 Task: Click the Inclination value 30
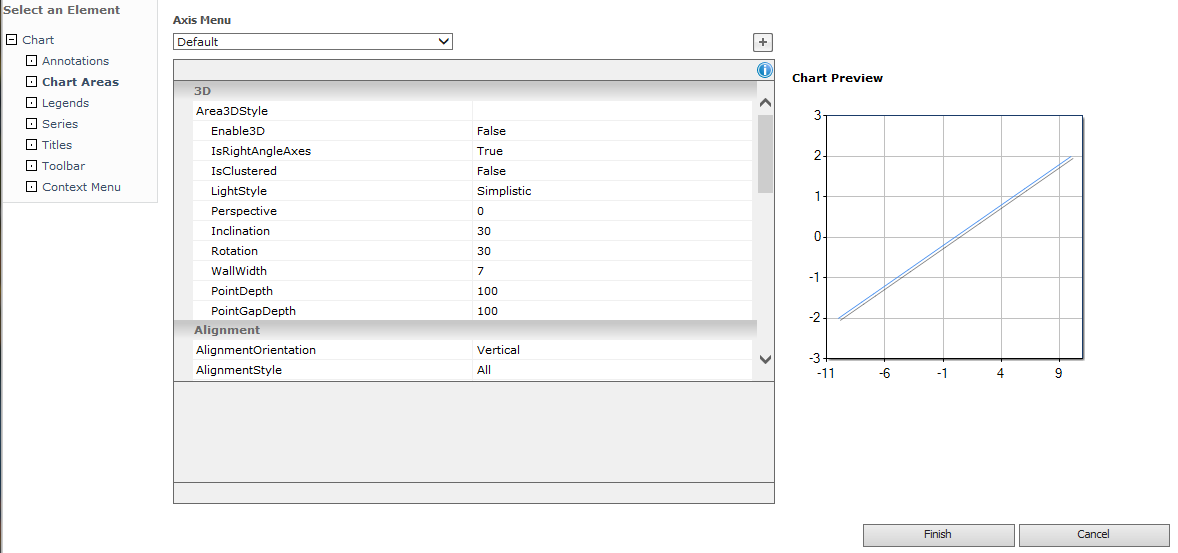[x=484, y=231]
